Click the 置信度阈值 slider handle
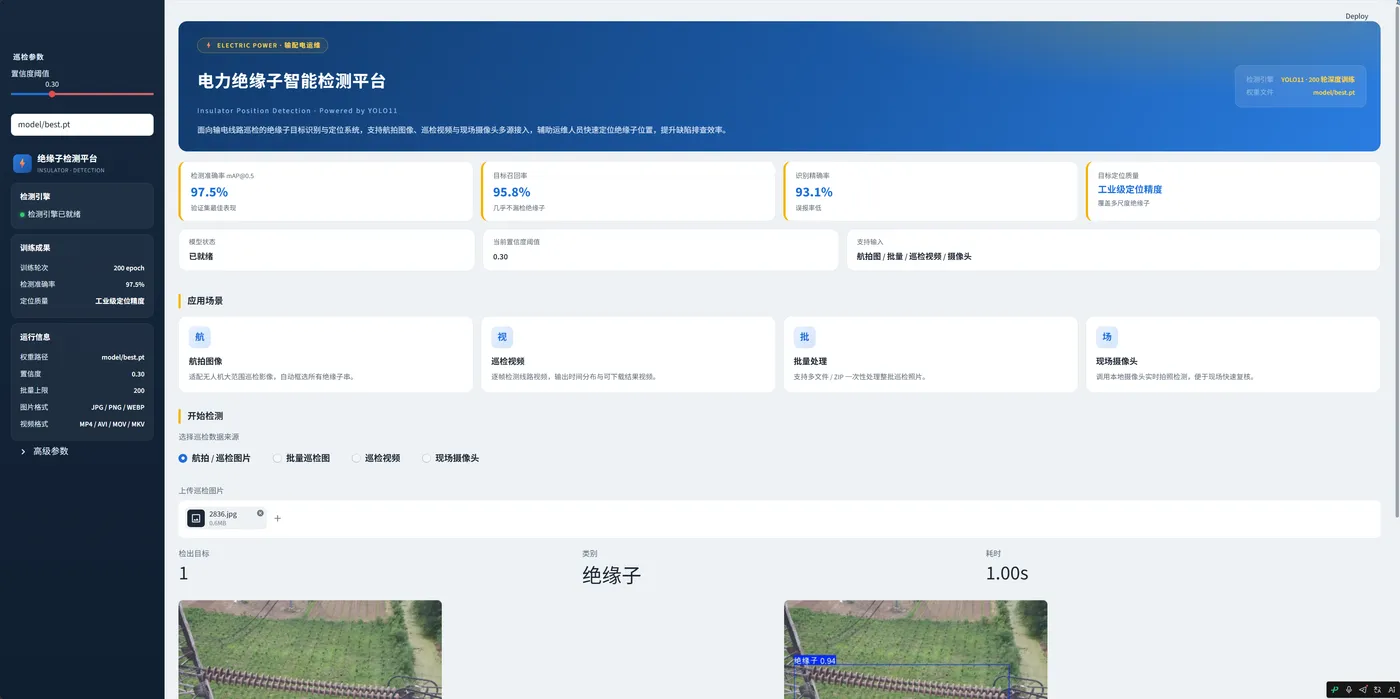The image size is (1400, 699). [52, 94]
